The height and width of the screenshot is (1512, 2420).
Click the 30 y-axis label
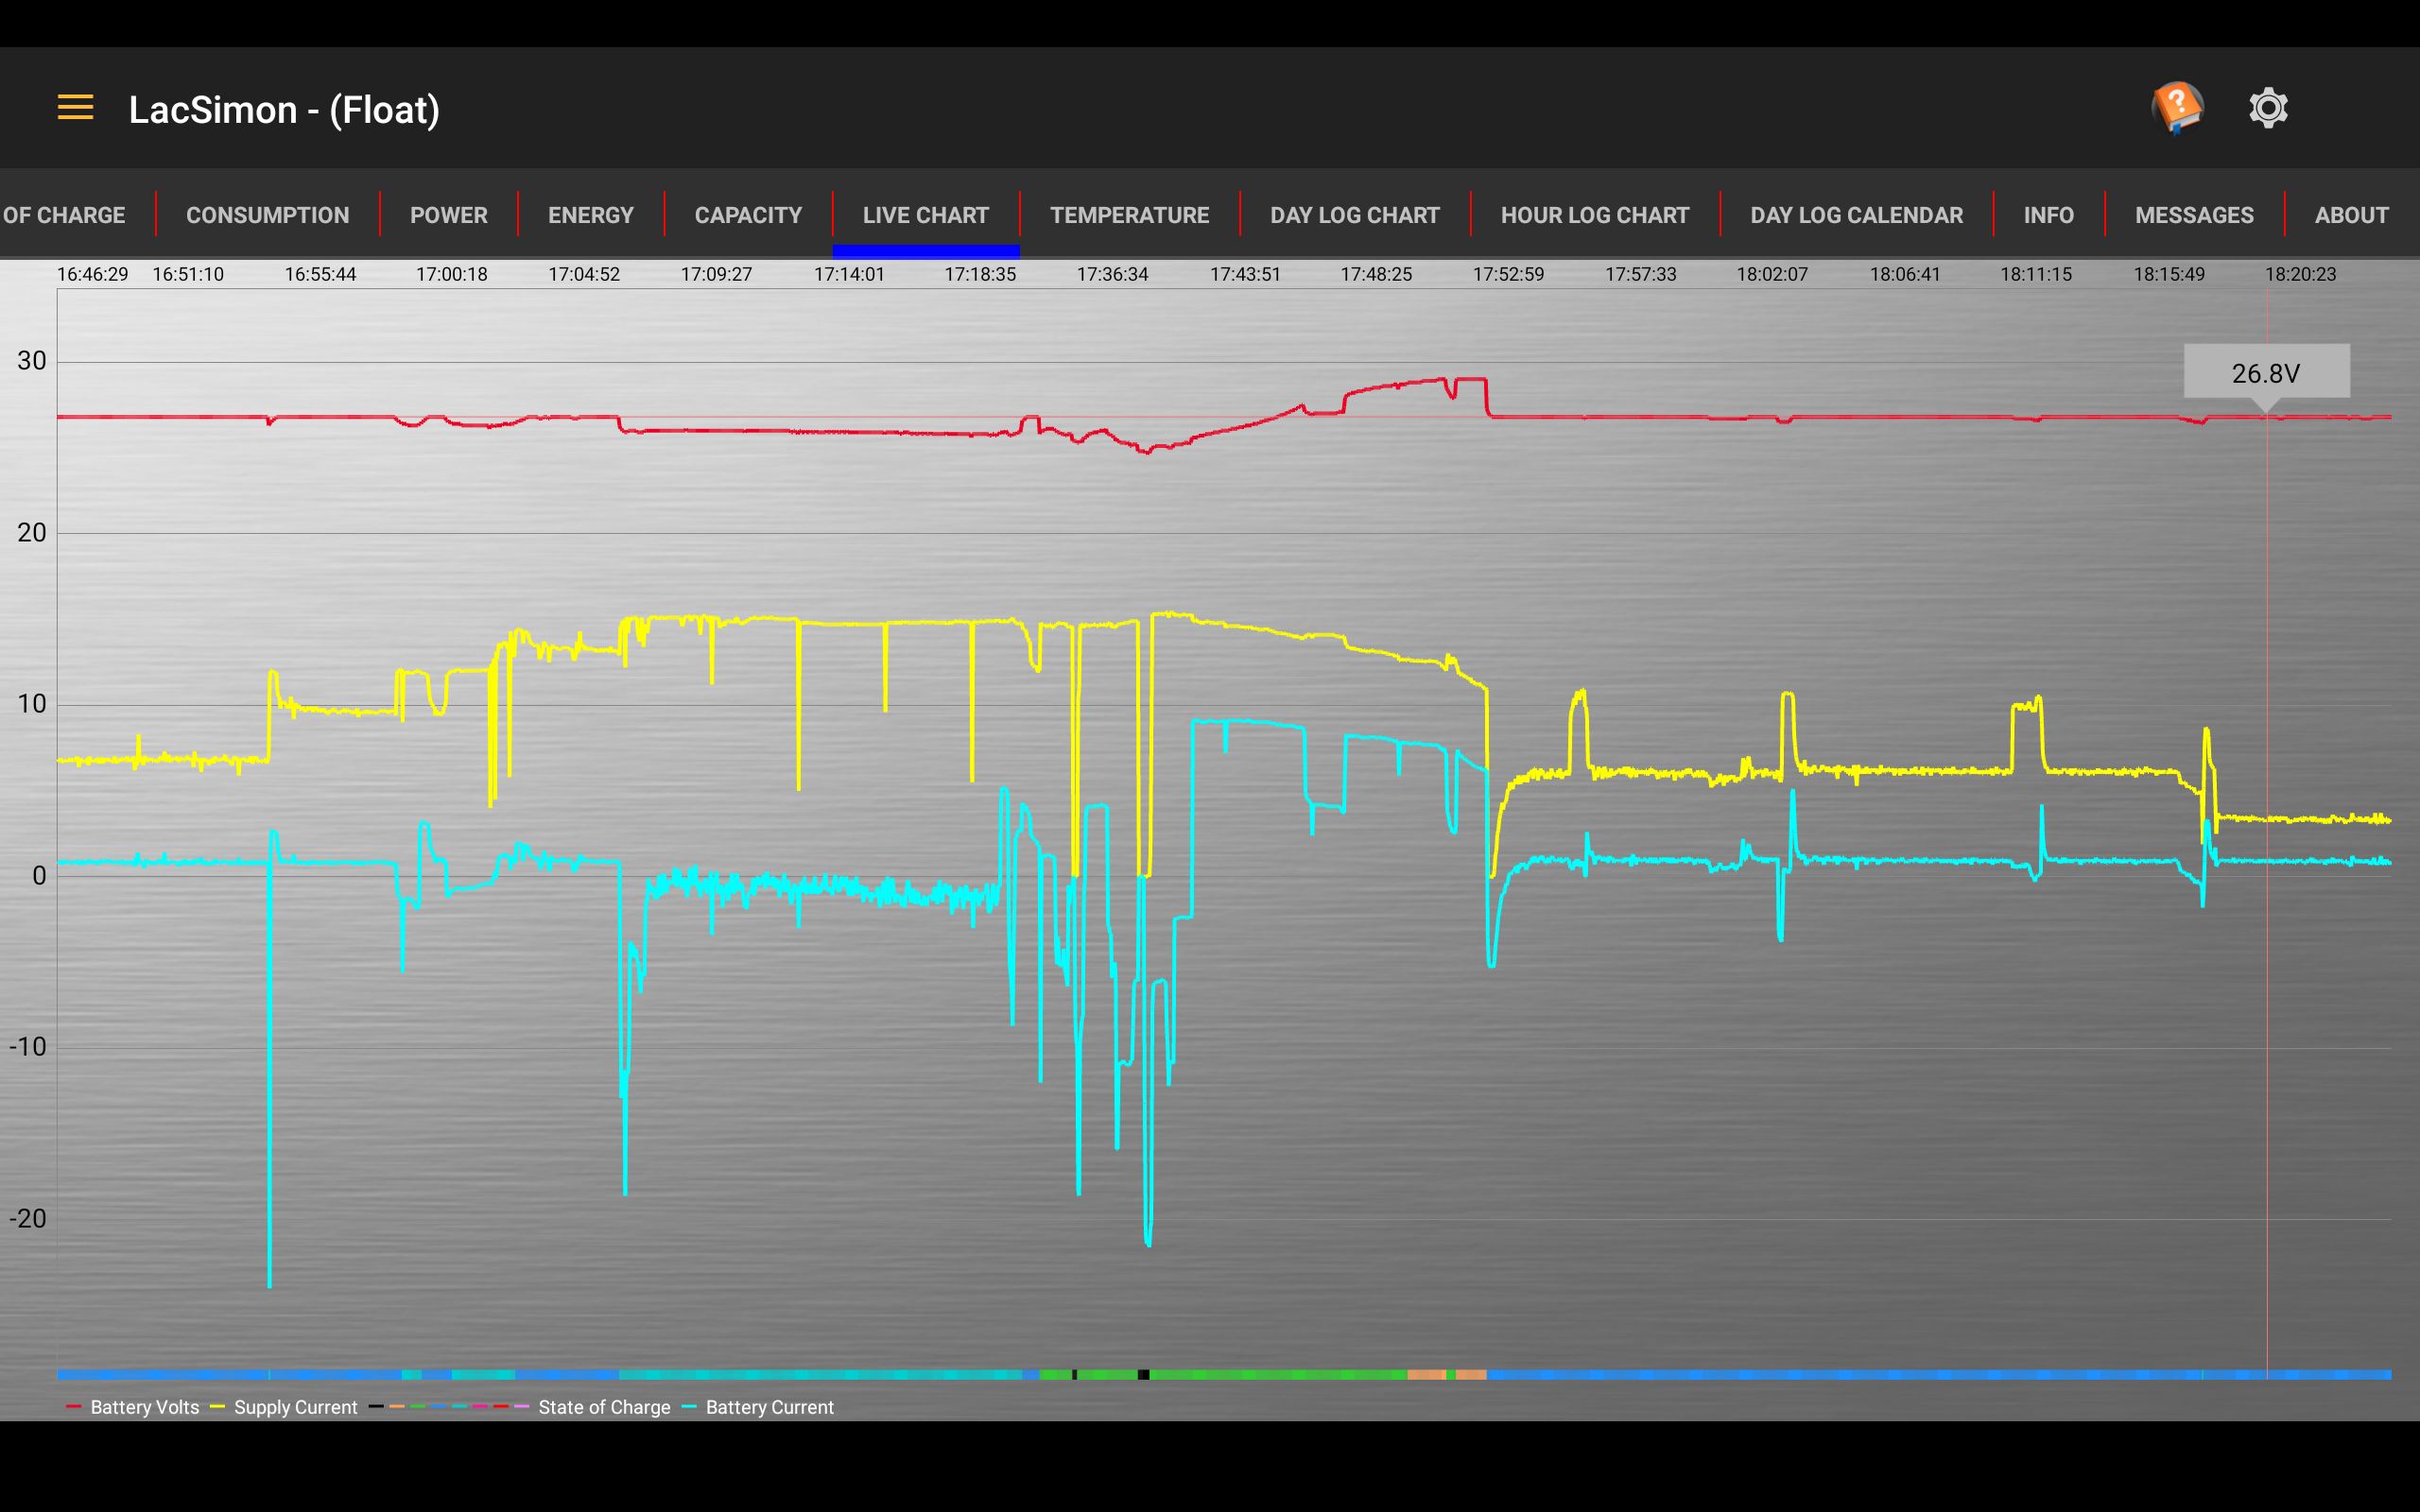point(32,361)
